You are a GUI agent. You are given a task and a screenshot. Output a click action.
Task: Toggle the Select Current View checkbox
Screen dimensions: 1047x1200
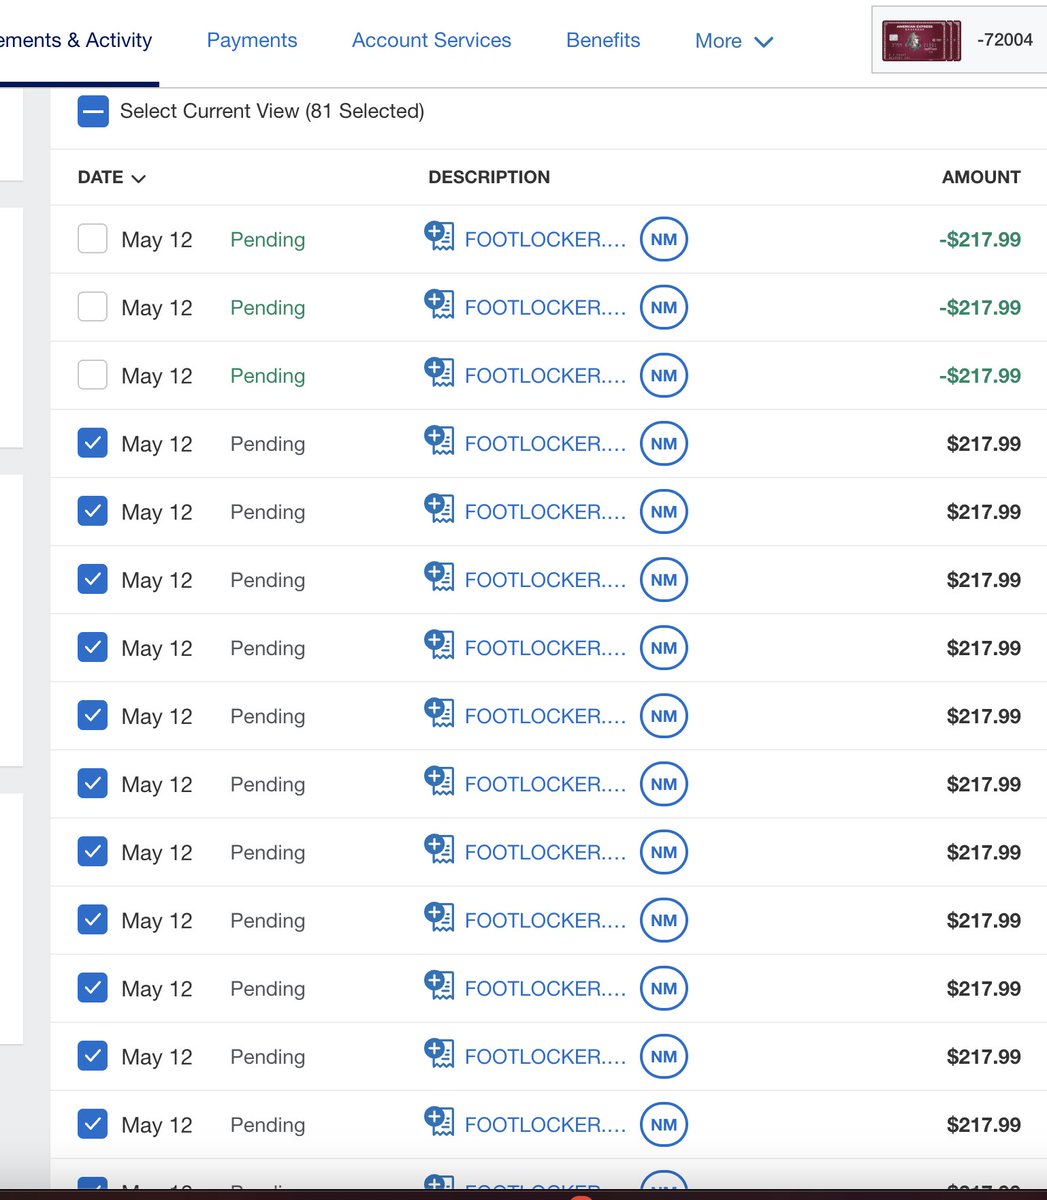93,111
